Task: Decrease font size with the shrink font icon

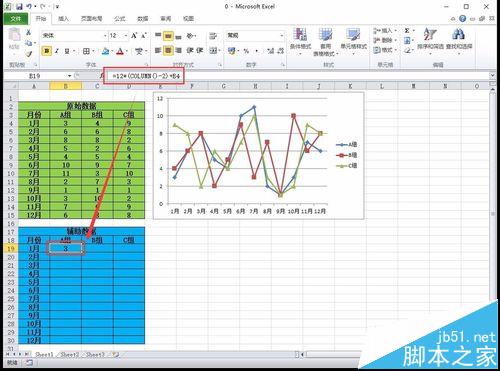Action: pos(144,35)
